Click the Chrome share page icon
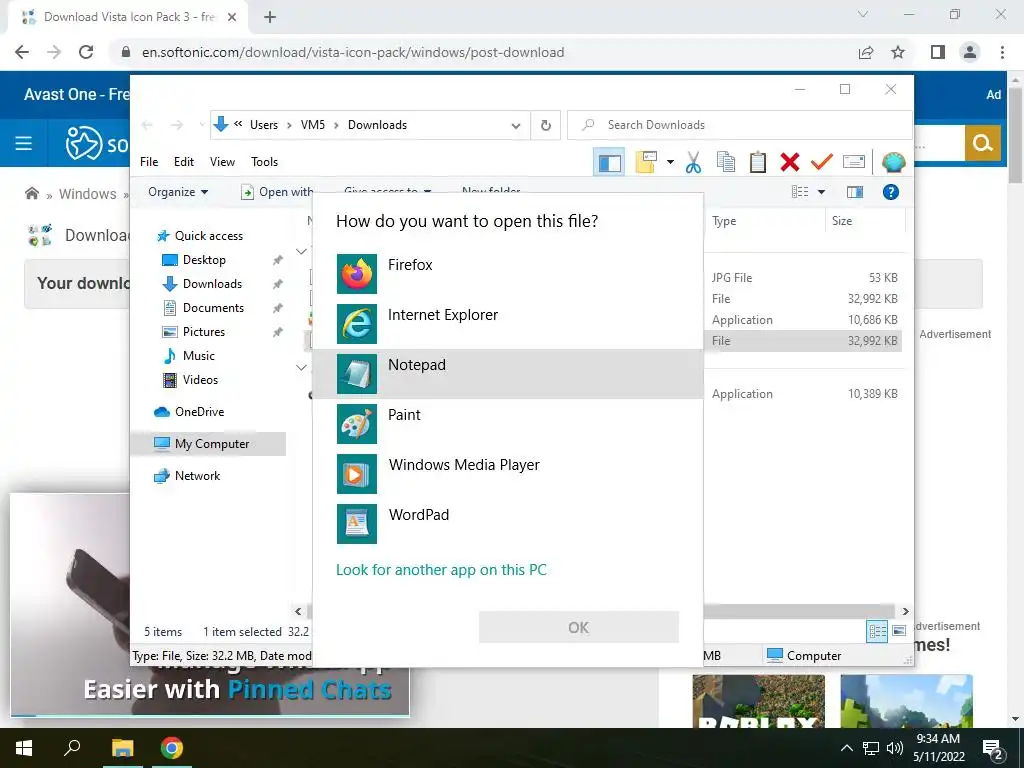 (866, 52)
